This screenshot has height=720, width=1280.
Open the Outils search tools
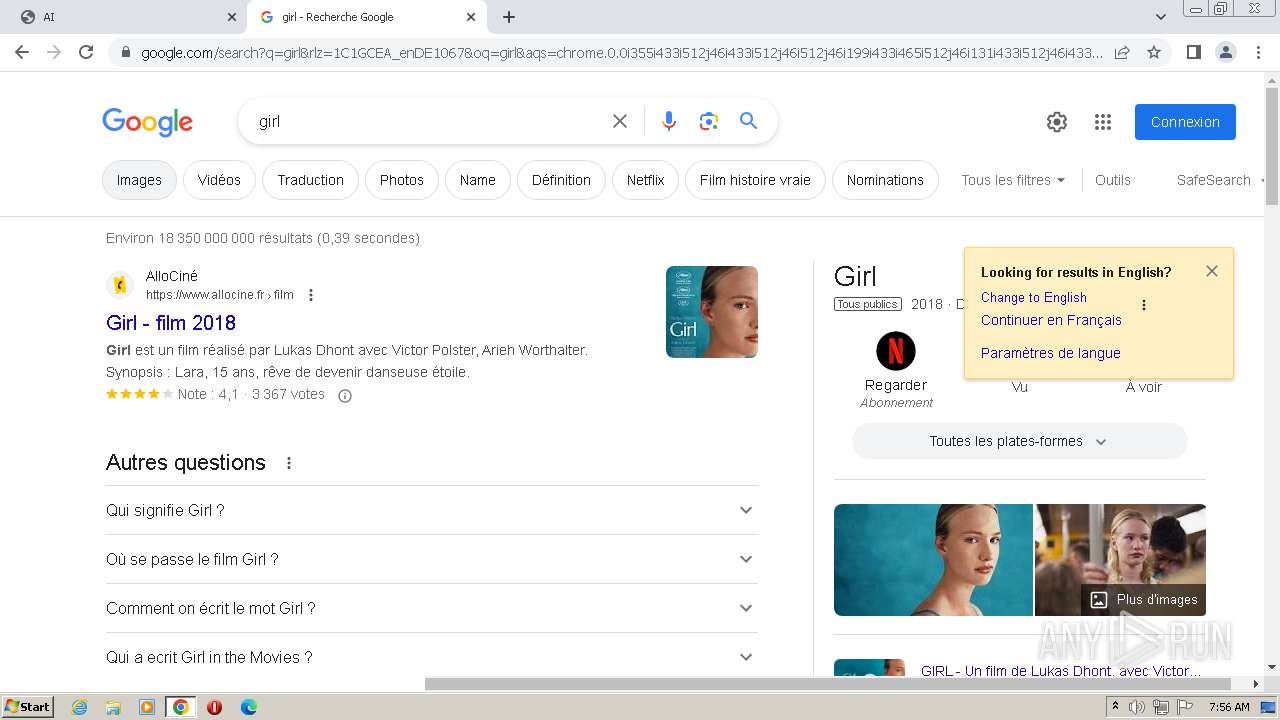pyautogui.click(x=1113, y=180)
